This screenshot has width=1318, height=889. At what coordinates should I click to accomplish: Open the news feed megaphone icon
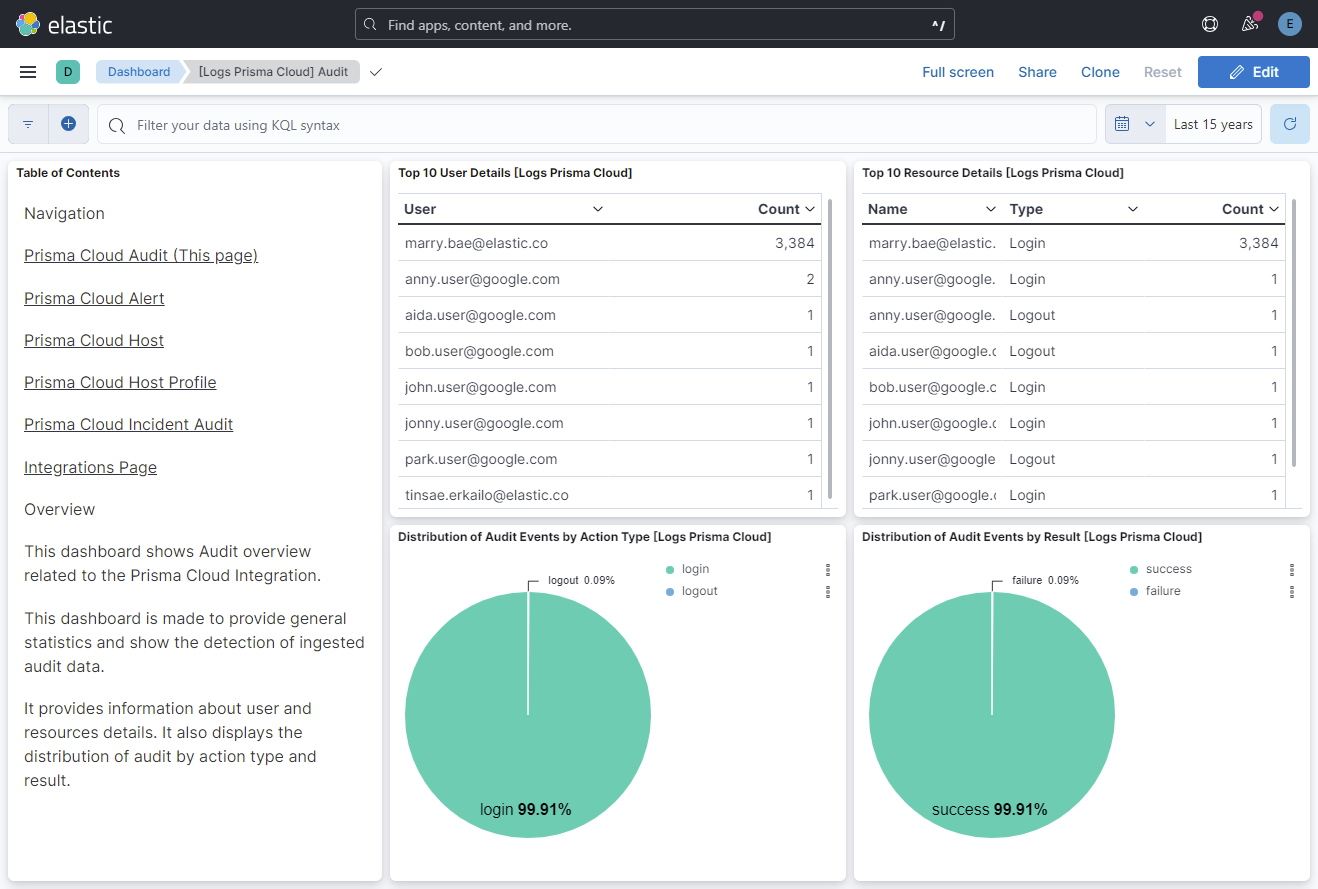pyautogui.click(x=1249, y=23)
